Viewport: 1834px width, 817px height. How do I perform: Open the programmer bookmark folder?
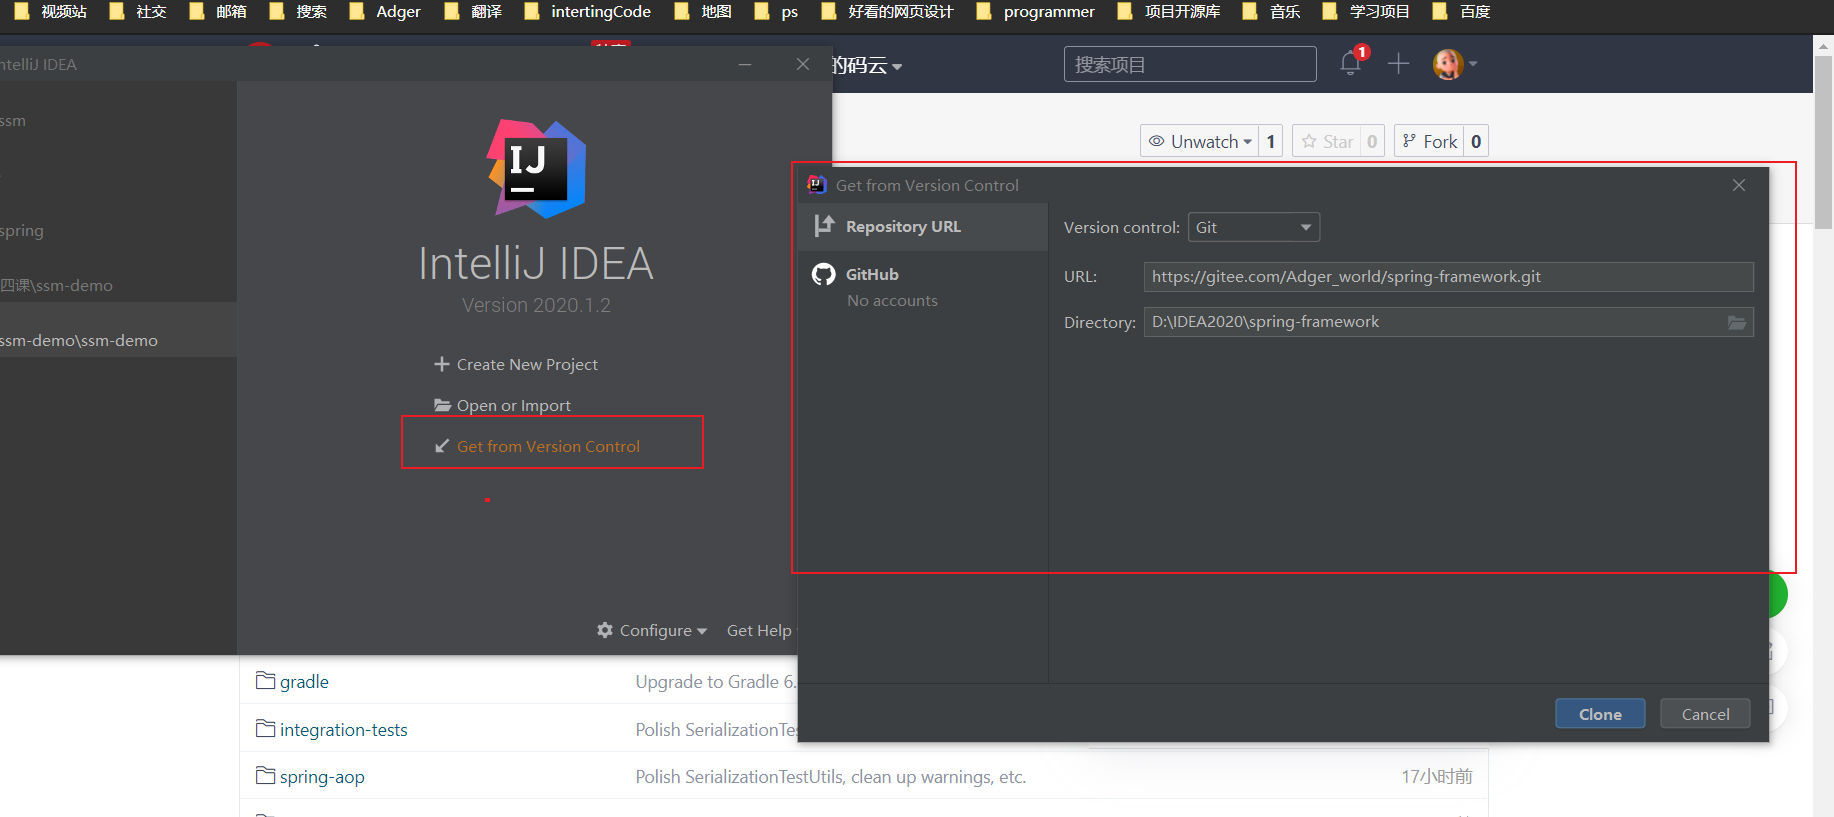(1035, 12)
